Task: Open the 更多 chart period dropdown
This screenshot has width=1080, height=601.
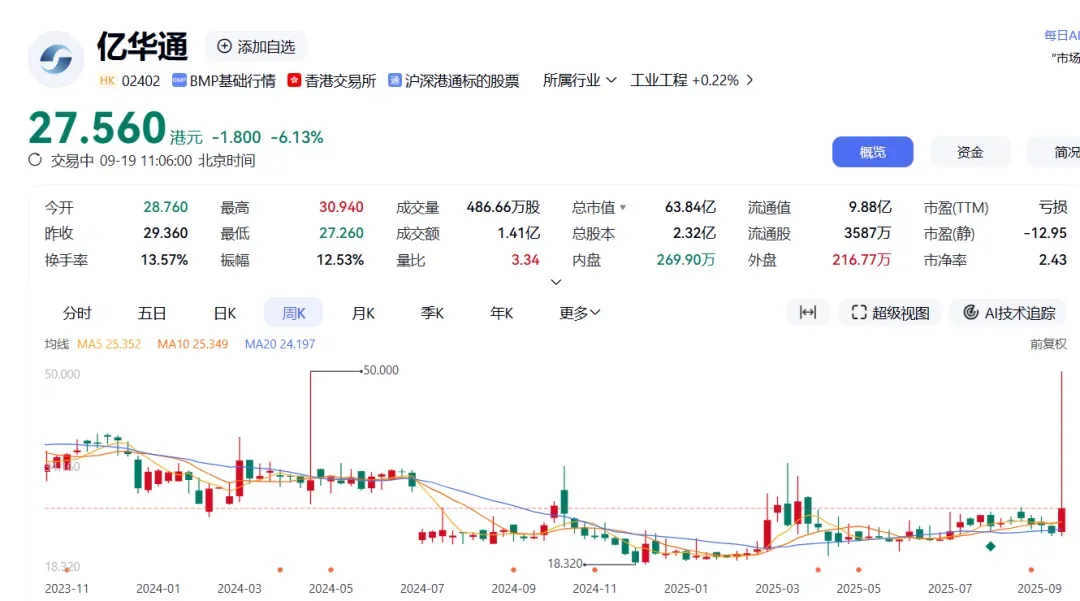Action: pyautogui.click(x=579, y=313)
